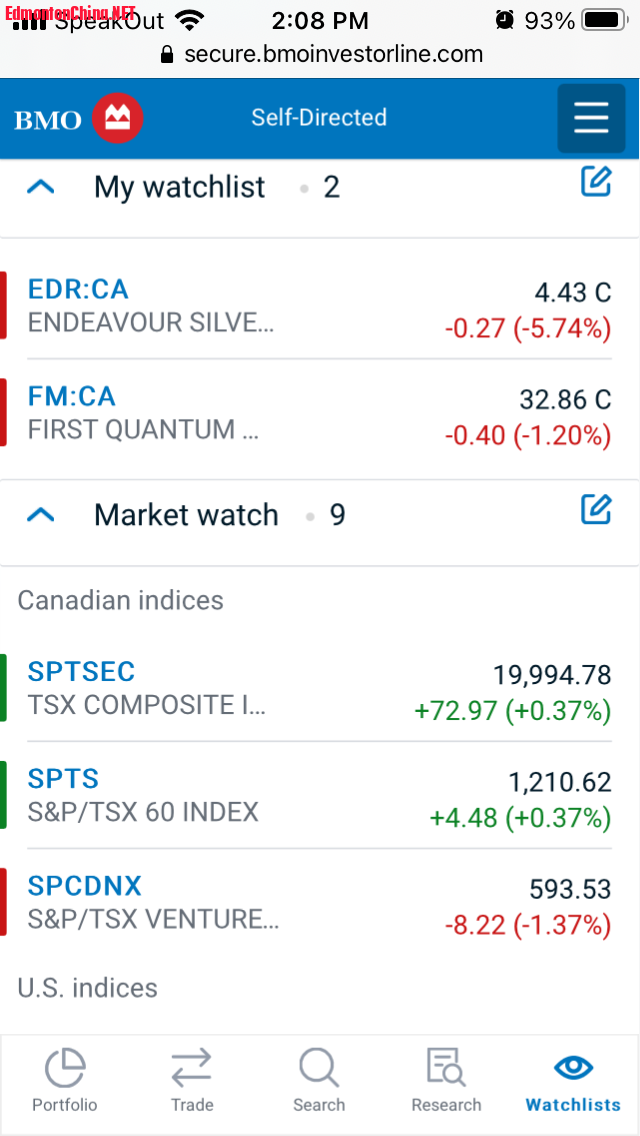Screen dimensions: 640x1136
Task: Tap the Trade arrows icon
Action: click(191, 1068)
